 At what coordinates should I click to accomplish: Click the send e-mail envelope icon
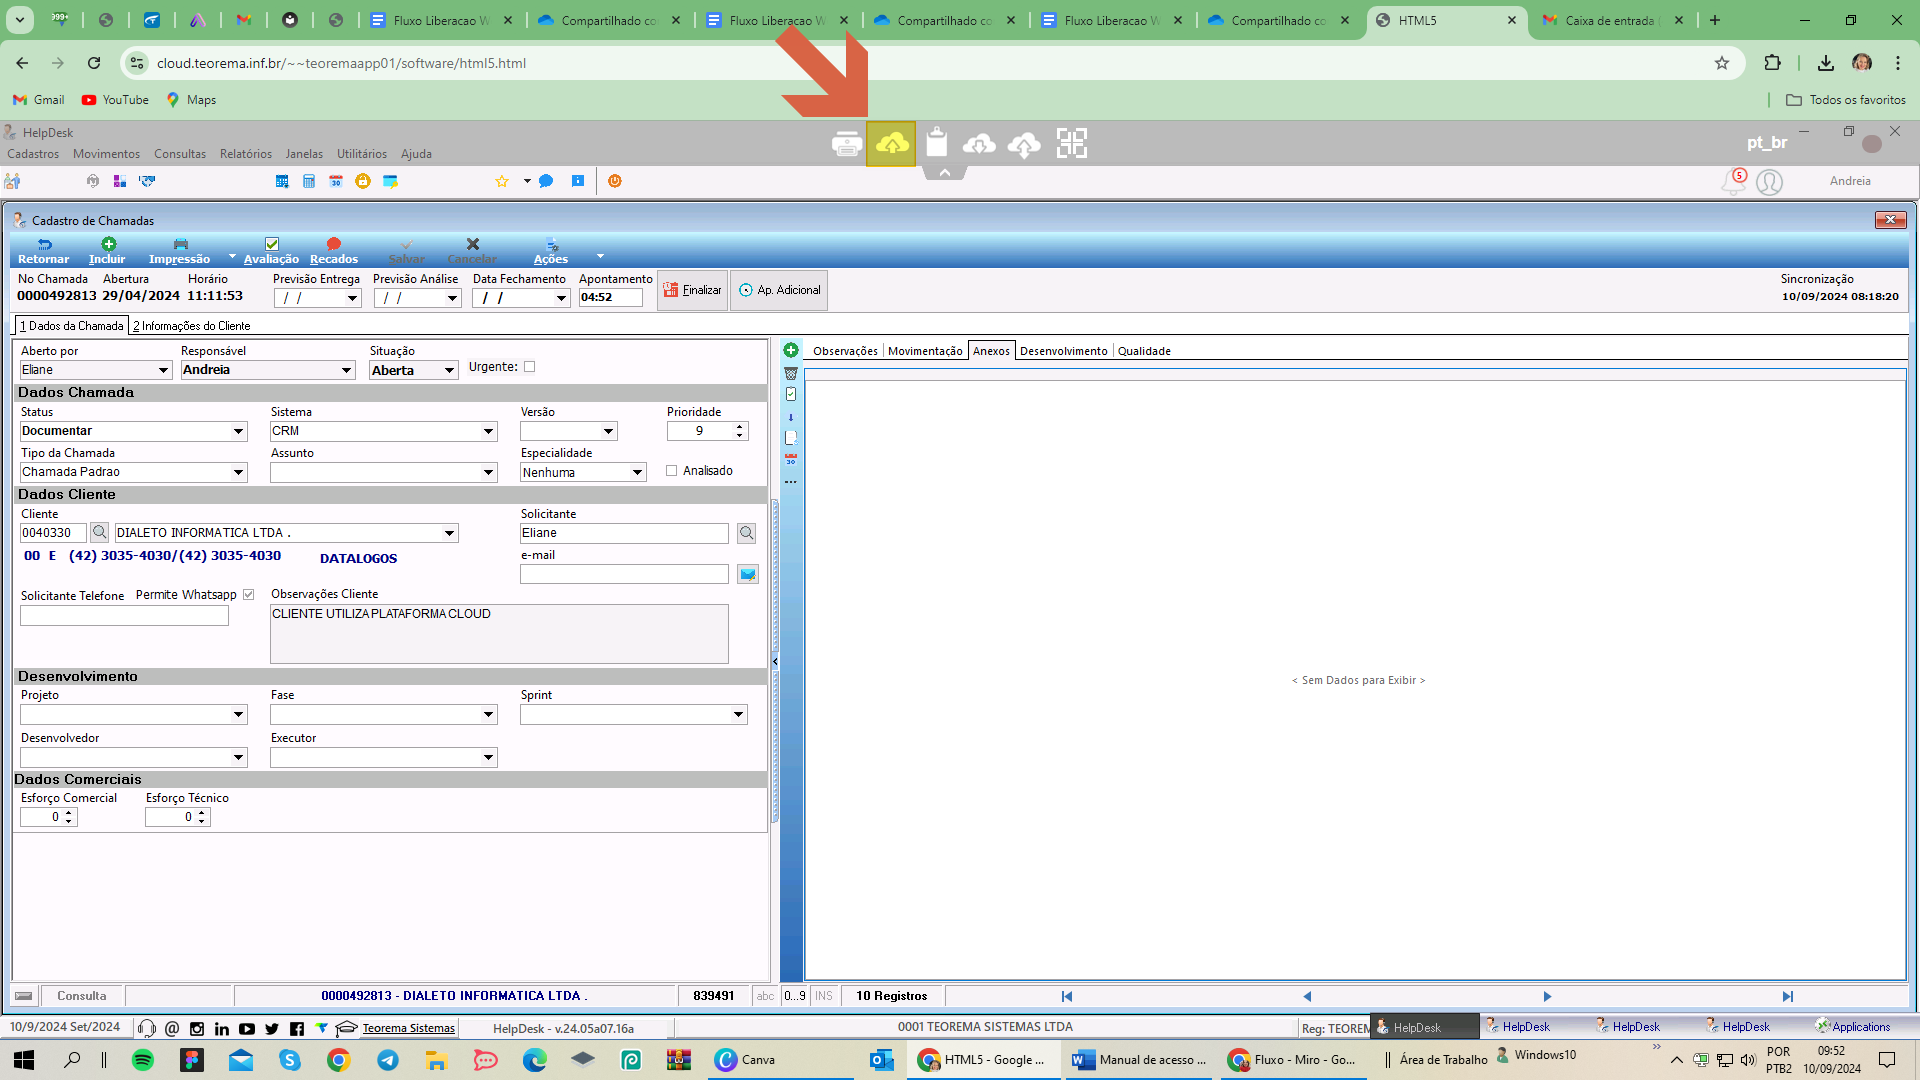tap(747, 574)
